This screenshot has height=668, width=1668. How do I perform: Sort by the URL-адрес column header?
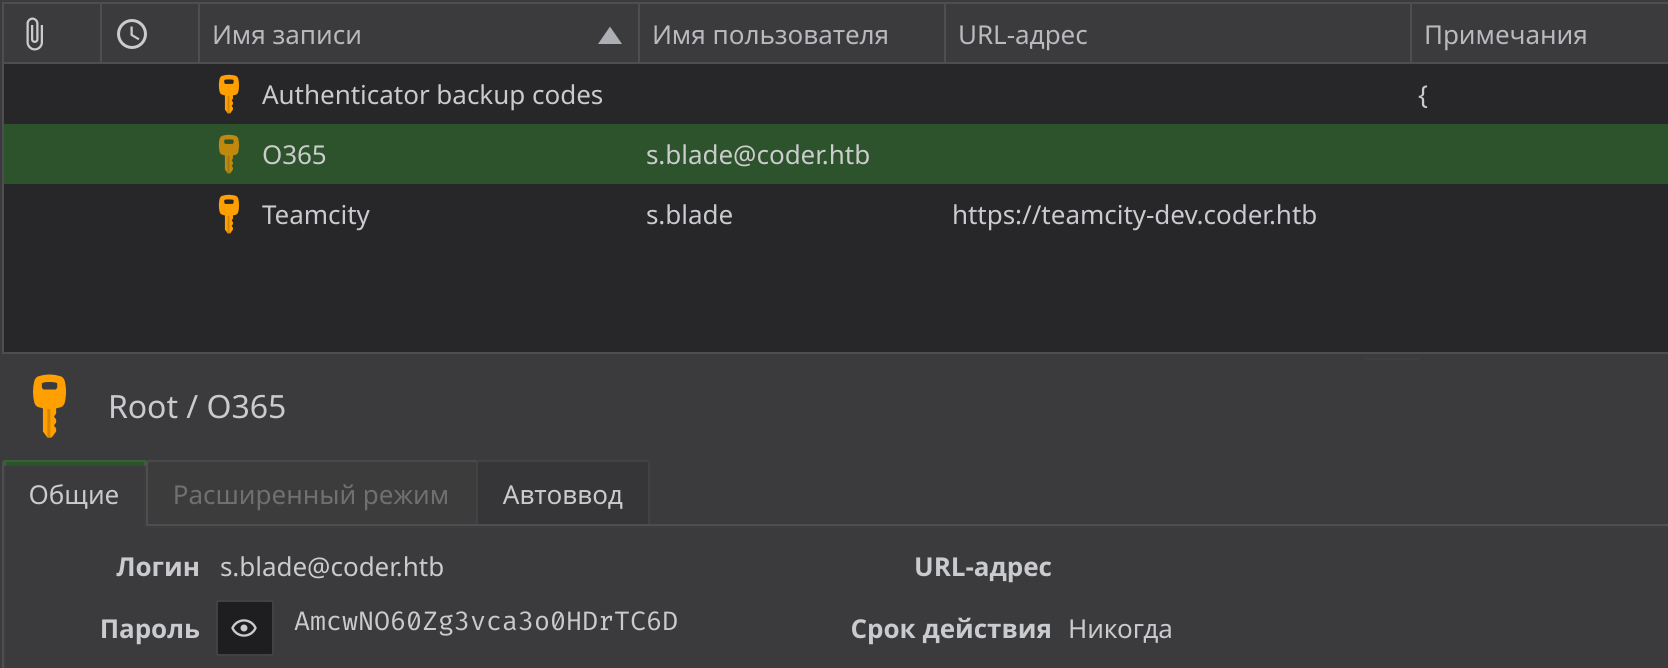[x=1178, y=35]
